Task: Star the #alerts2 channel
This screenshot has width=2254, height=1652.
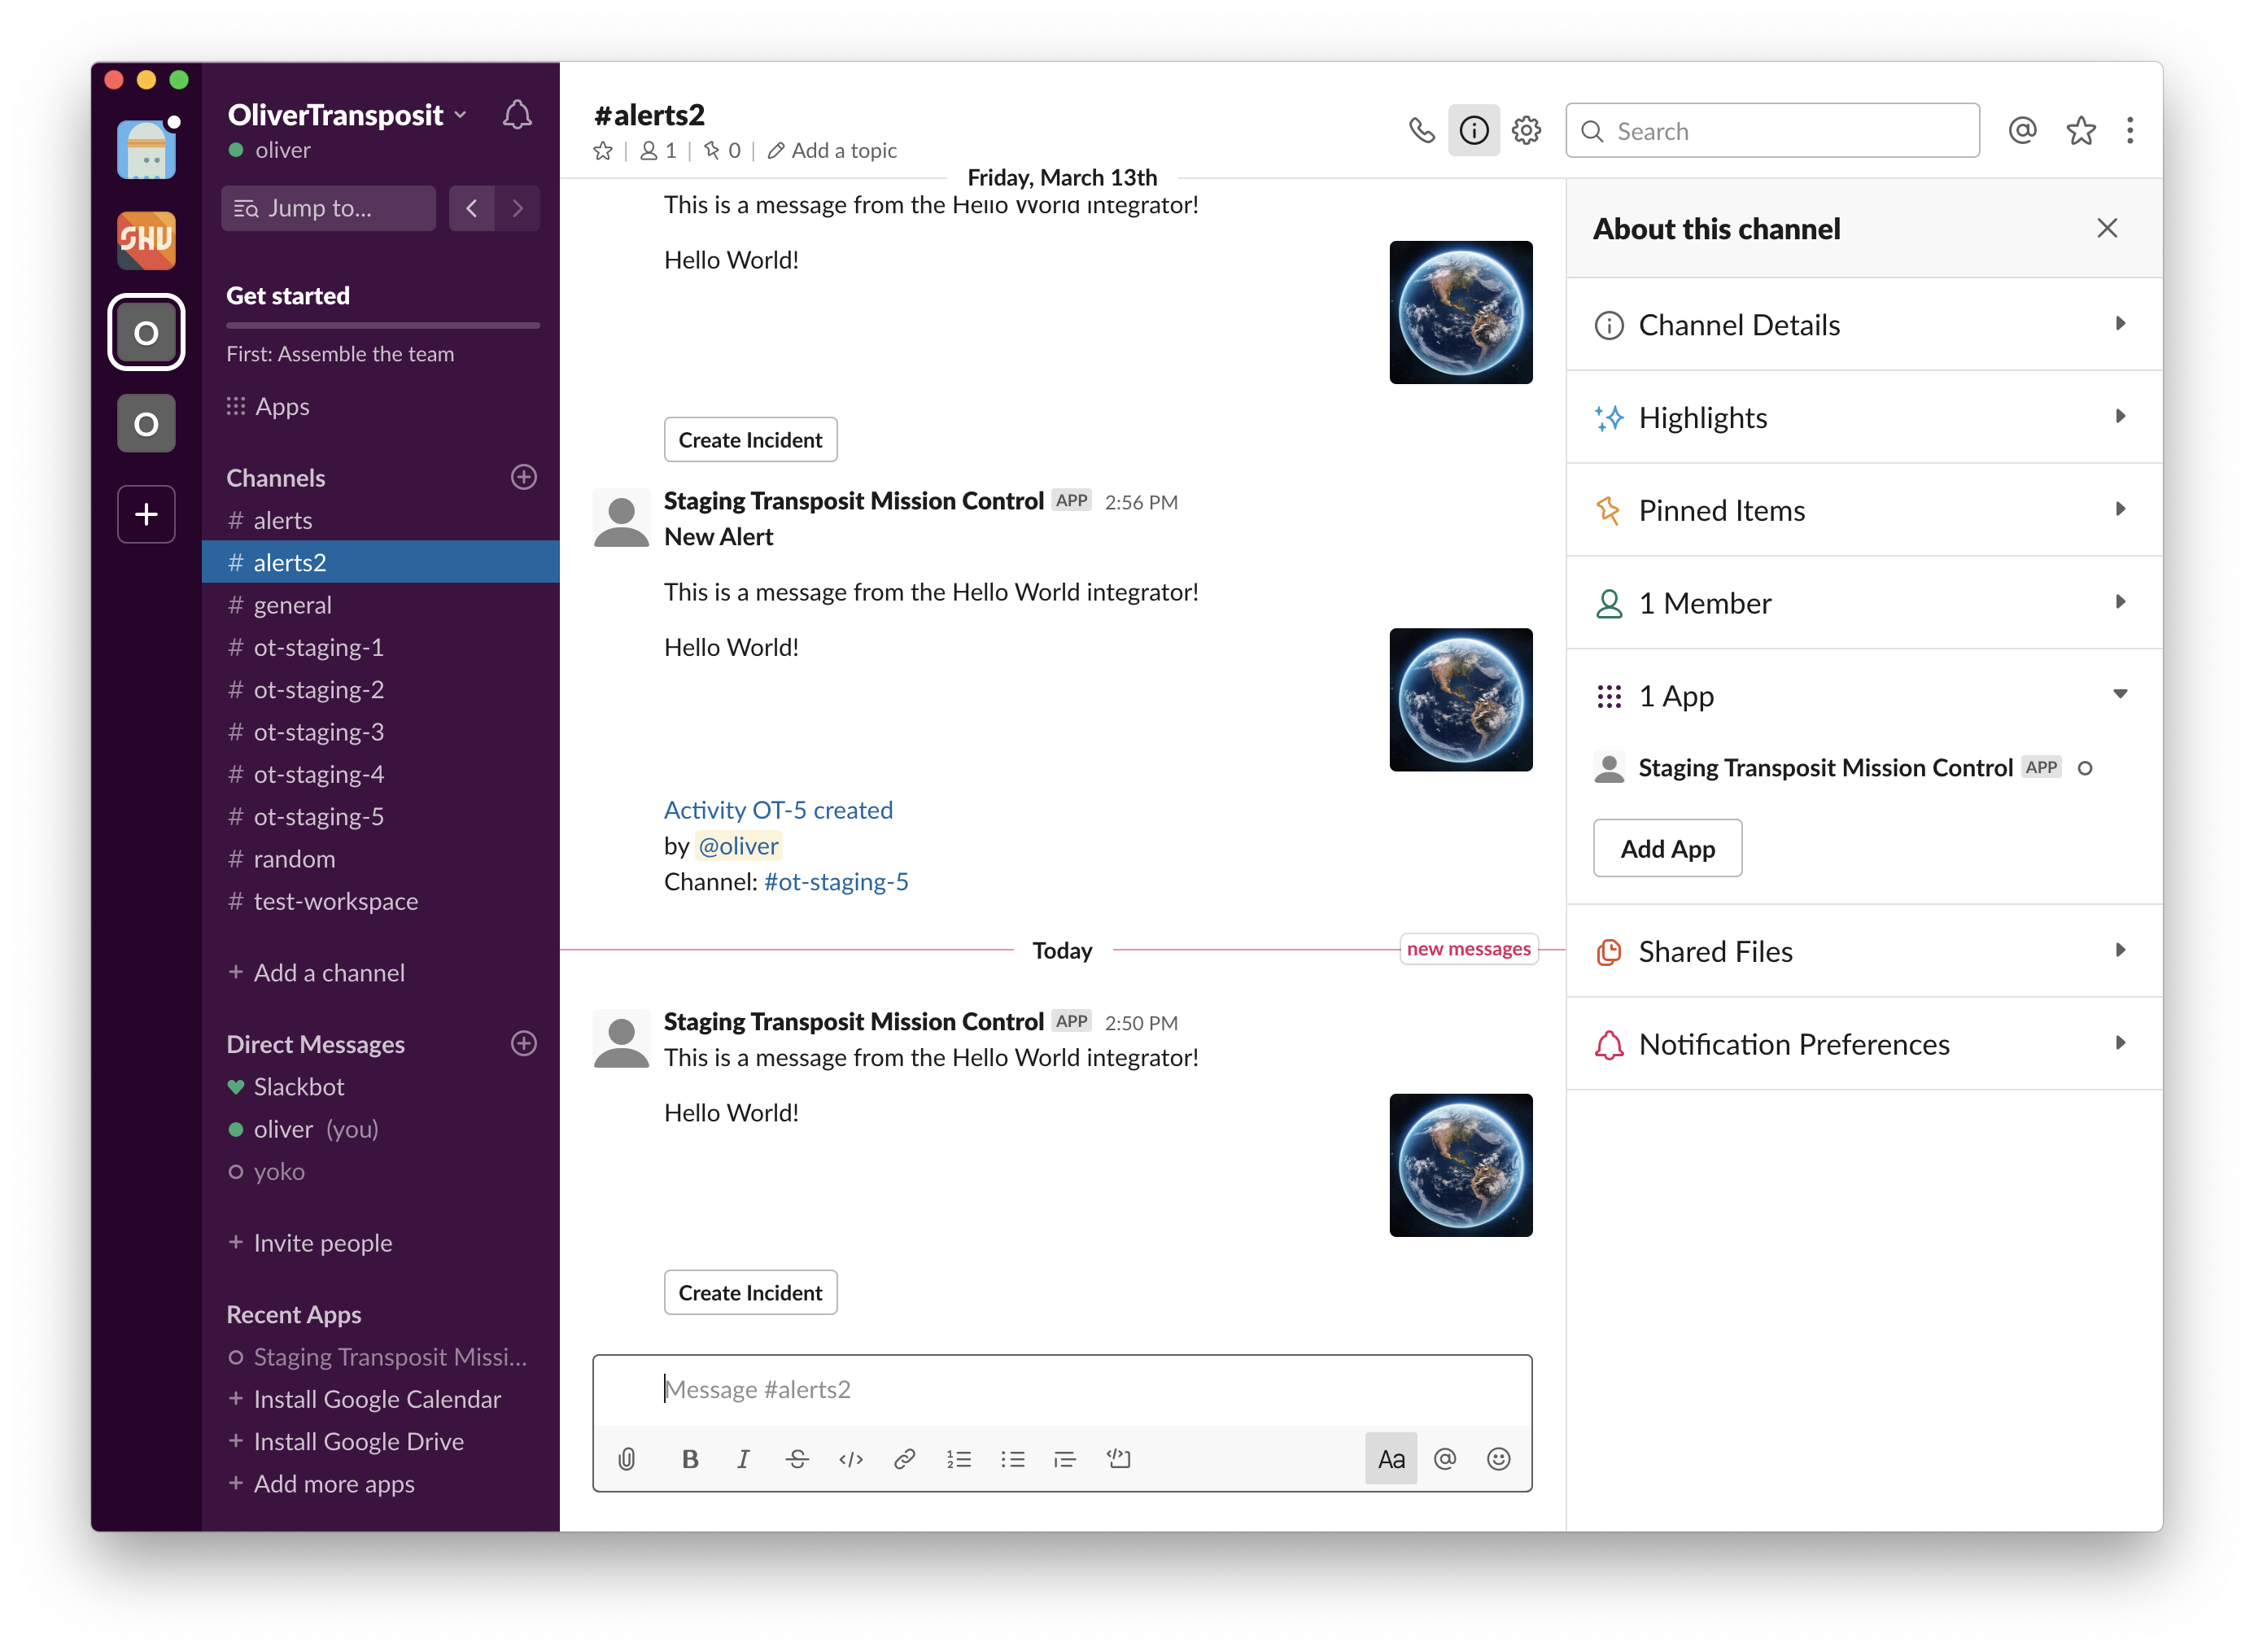Action: [603, 151]
